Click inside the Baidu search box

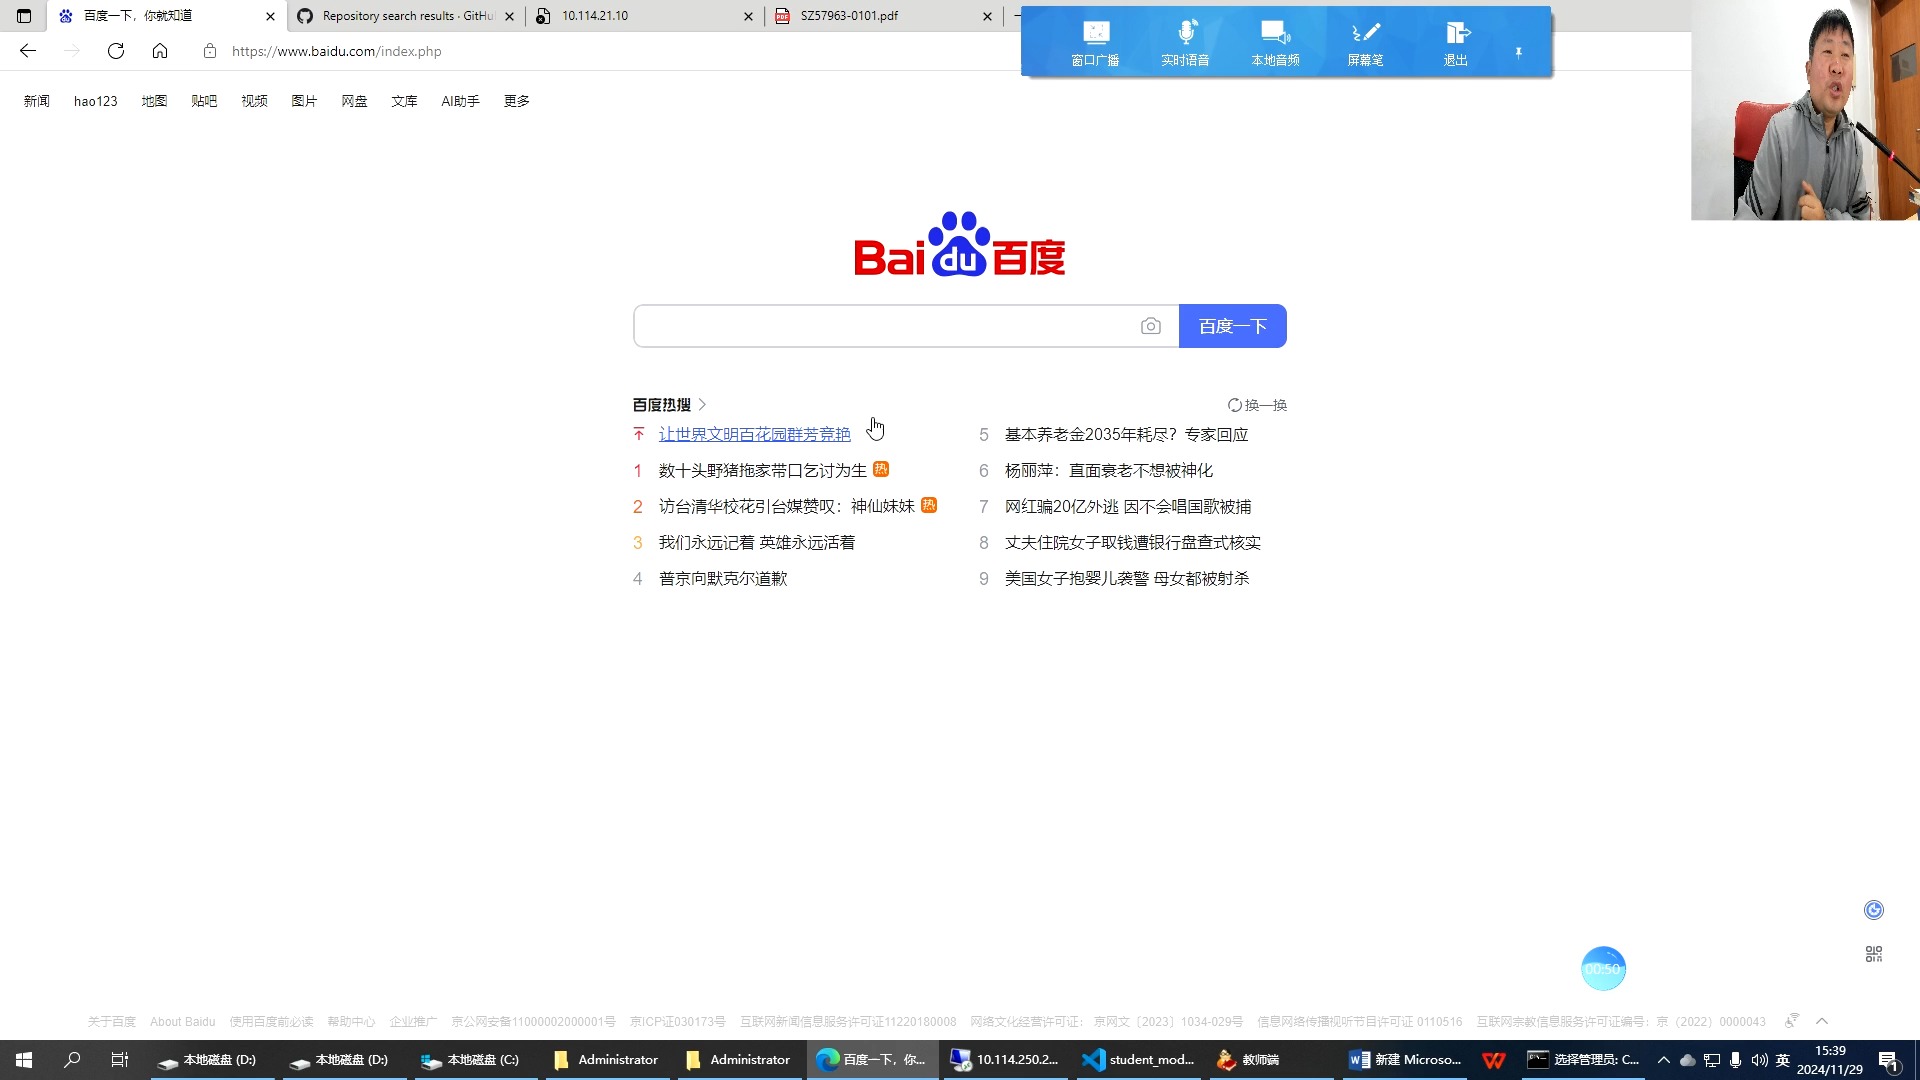(x=880, y=326)
